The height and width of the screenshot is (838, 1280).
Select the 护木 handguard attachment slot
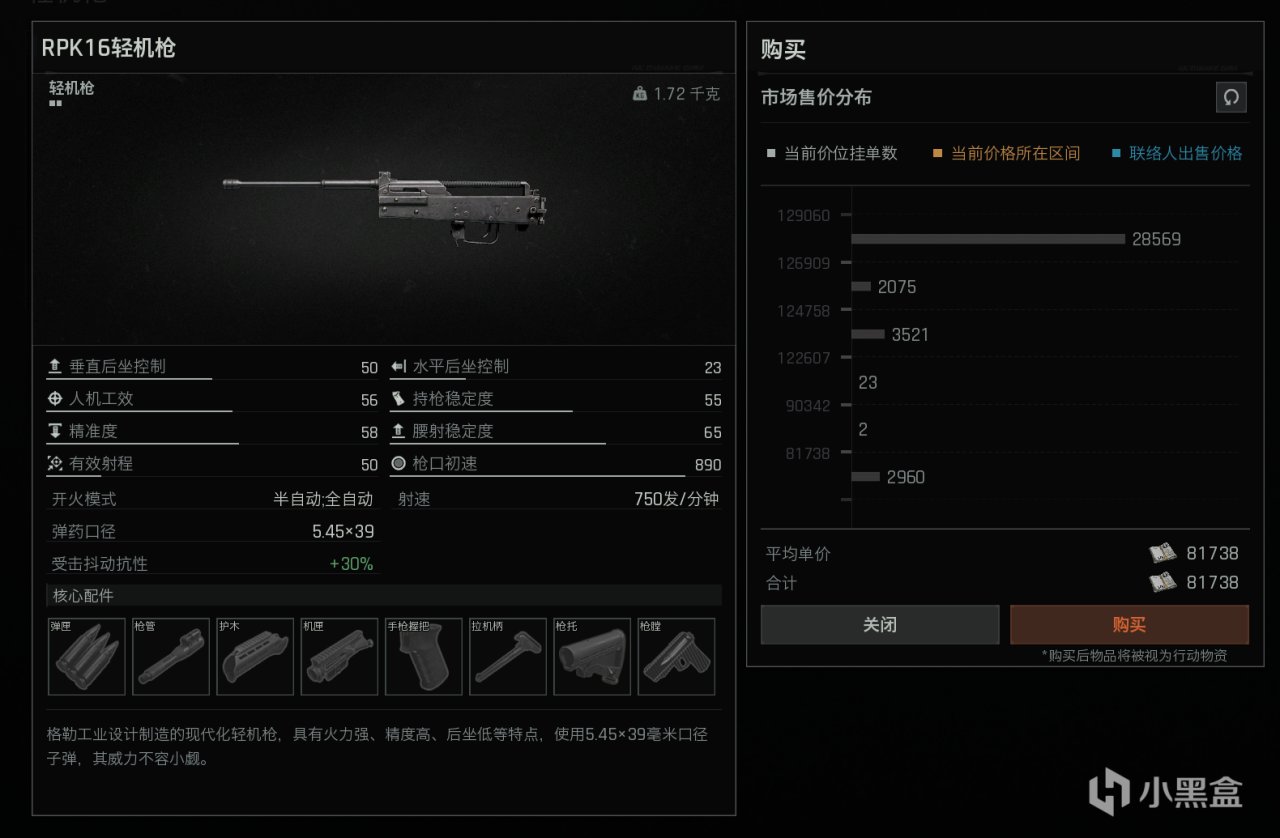255,656
